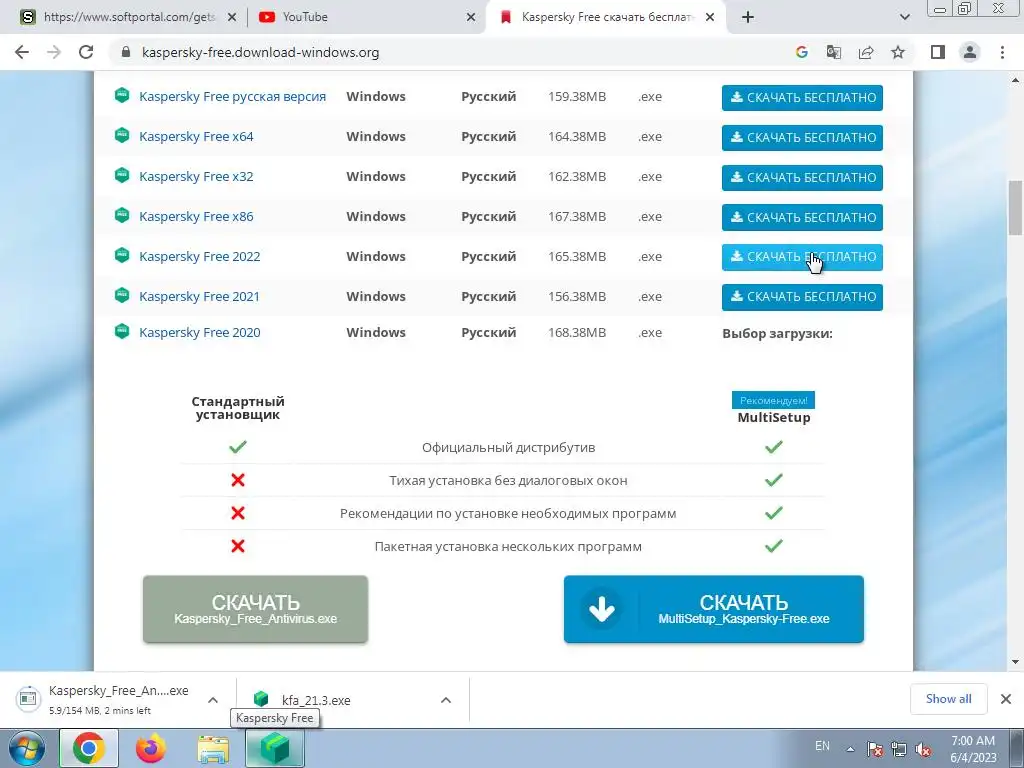The width and height of the screenshot is (1024, 768).
Task: Open File Explorer from the taskbar
Action: 213,749
